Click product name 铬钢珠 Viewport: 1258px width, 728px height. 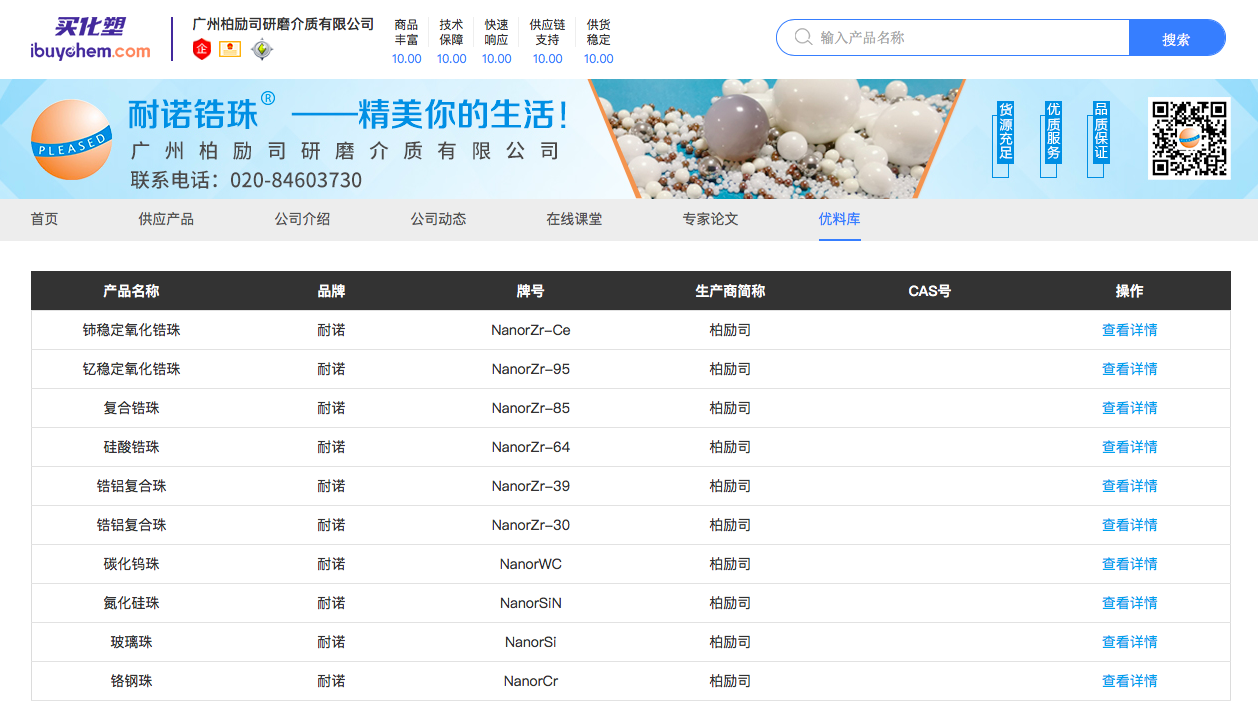pyautogui.click(x=131, y=681)
